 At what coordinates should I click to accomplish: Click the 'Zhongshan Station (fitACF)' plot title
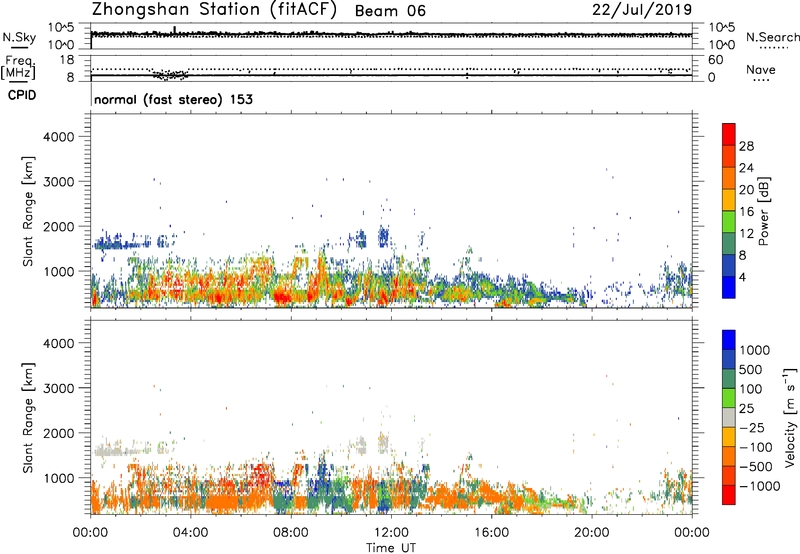(x=214, y=10)
